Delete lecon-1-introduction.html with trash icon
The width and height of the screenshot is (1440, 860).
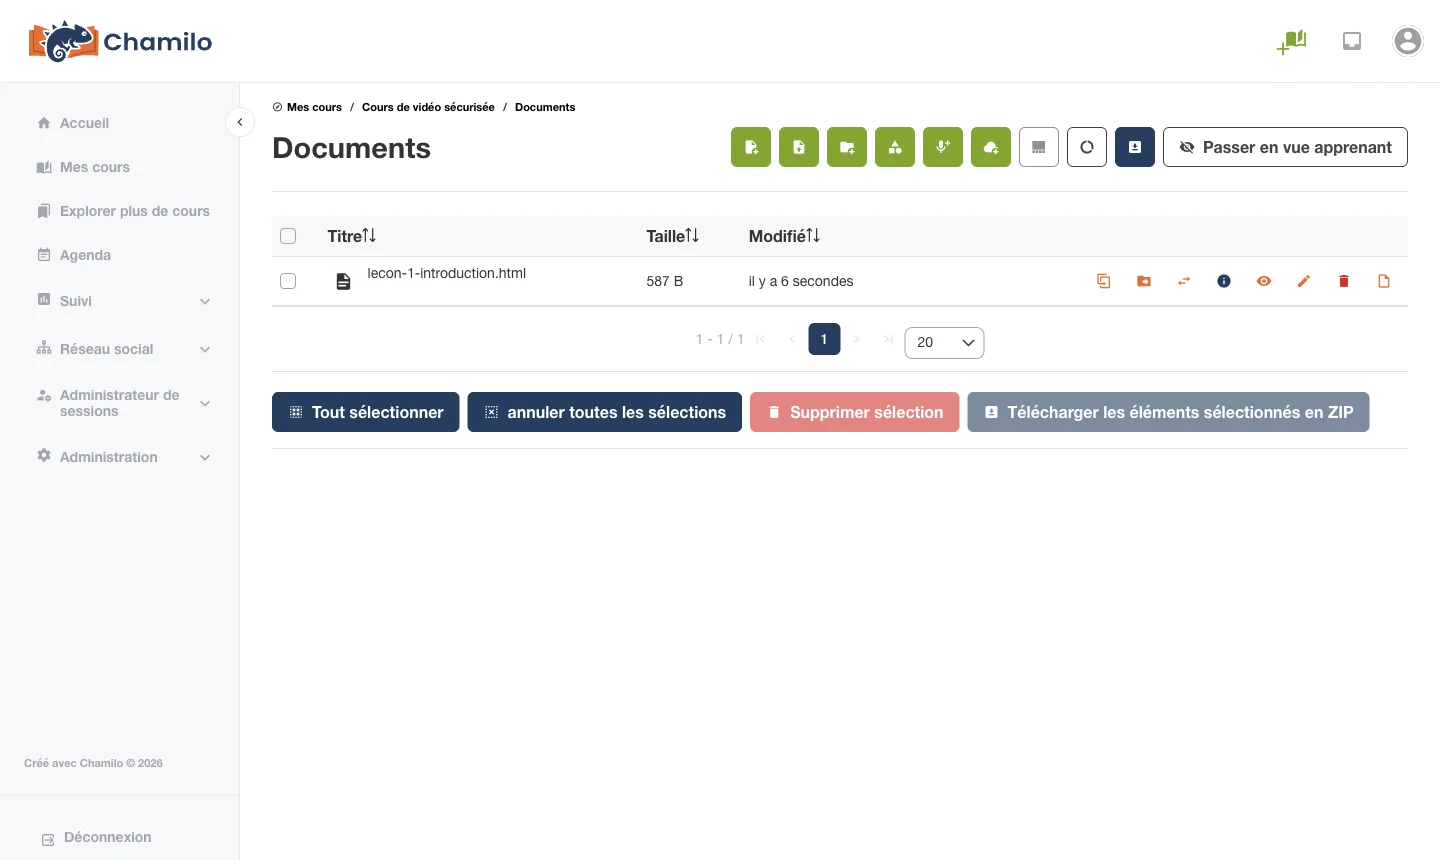tap(1344, 281)
